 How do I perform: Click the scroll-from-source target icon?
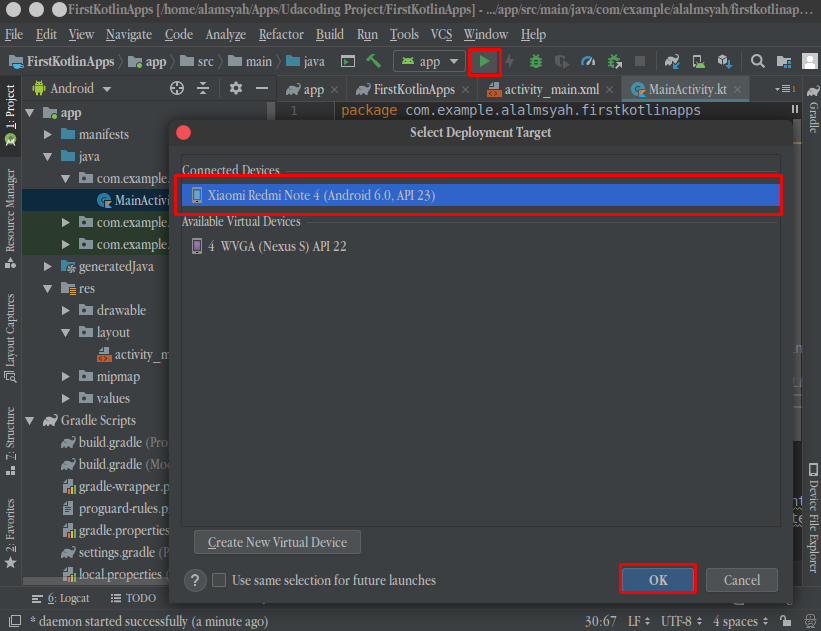click(x=177, y=88)
